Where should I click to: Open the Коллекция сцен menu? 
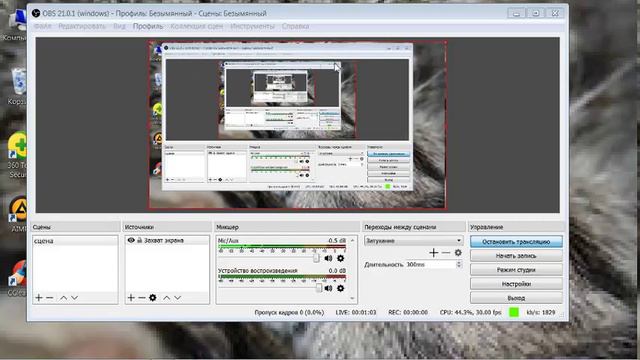[x=197, y=26]
